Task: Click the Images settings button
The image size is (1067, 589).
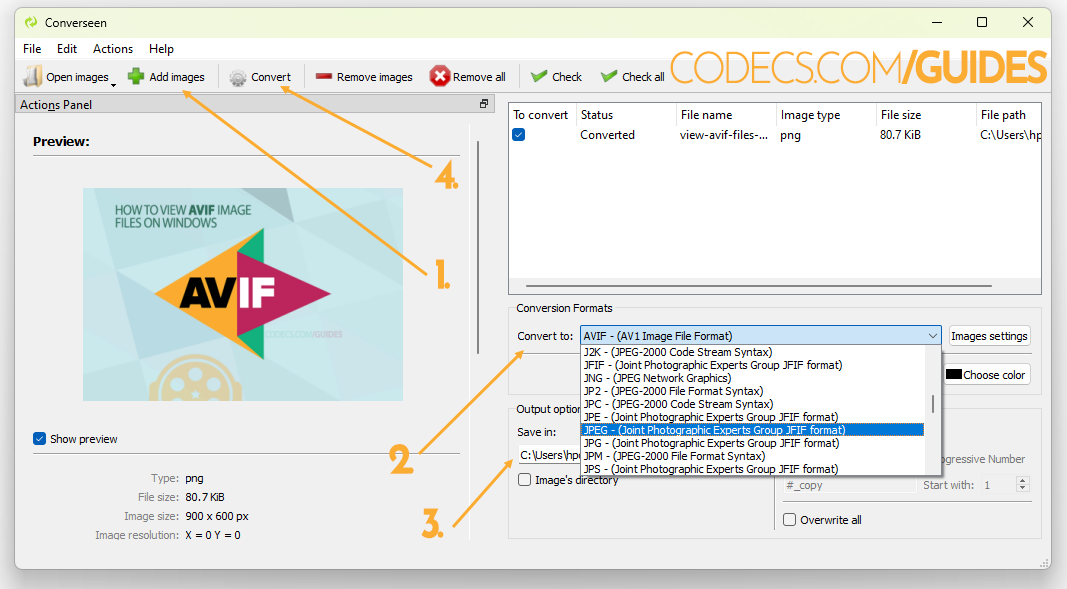Action: (989, 336)
